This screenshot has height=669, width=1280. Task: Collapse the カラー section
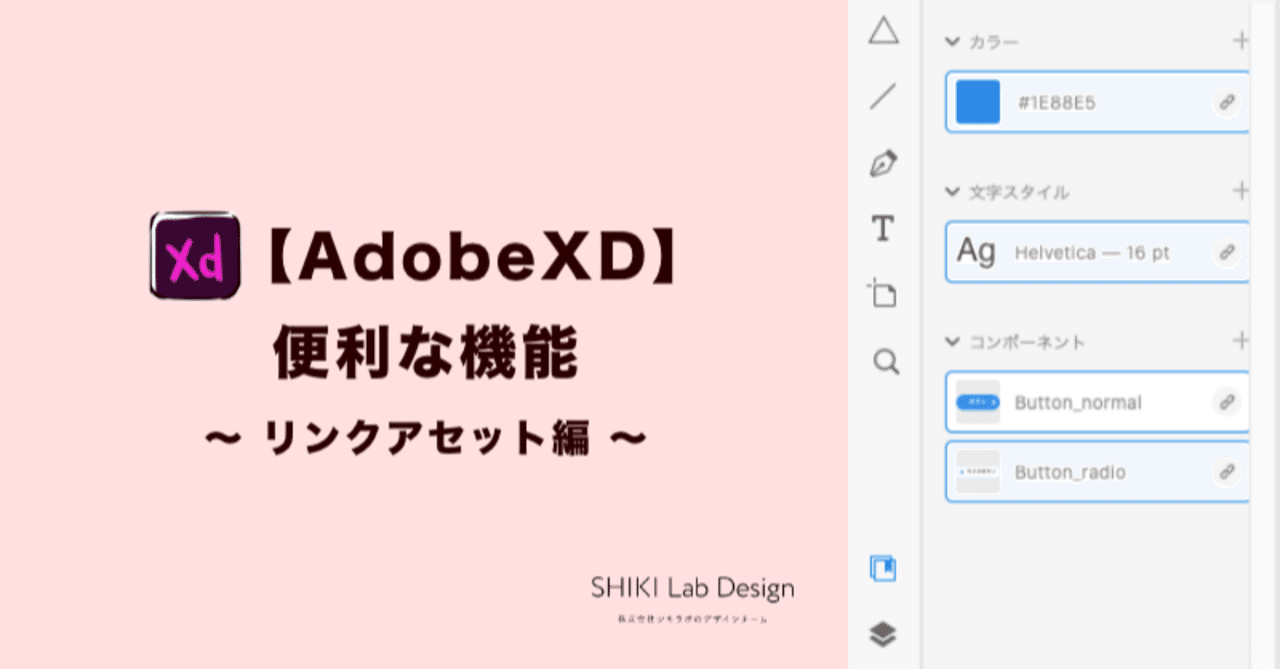click(952, 41)
